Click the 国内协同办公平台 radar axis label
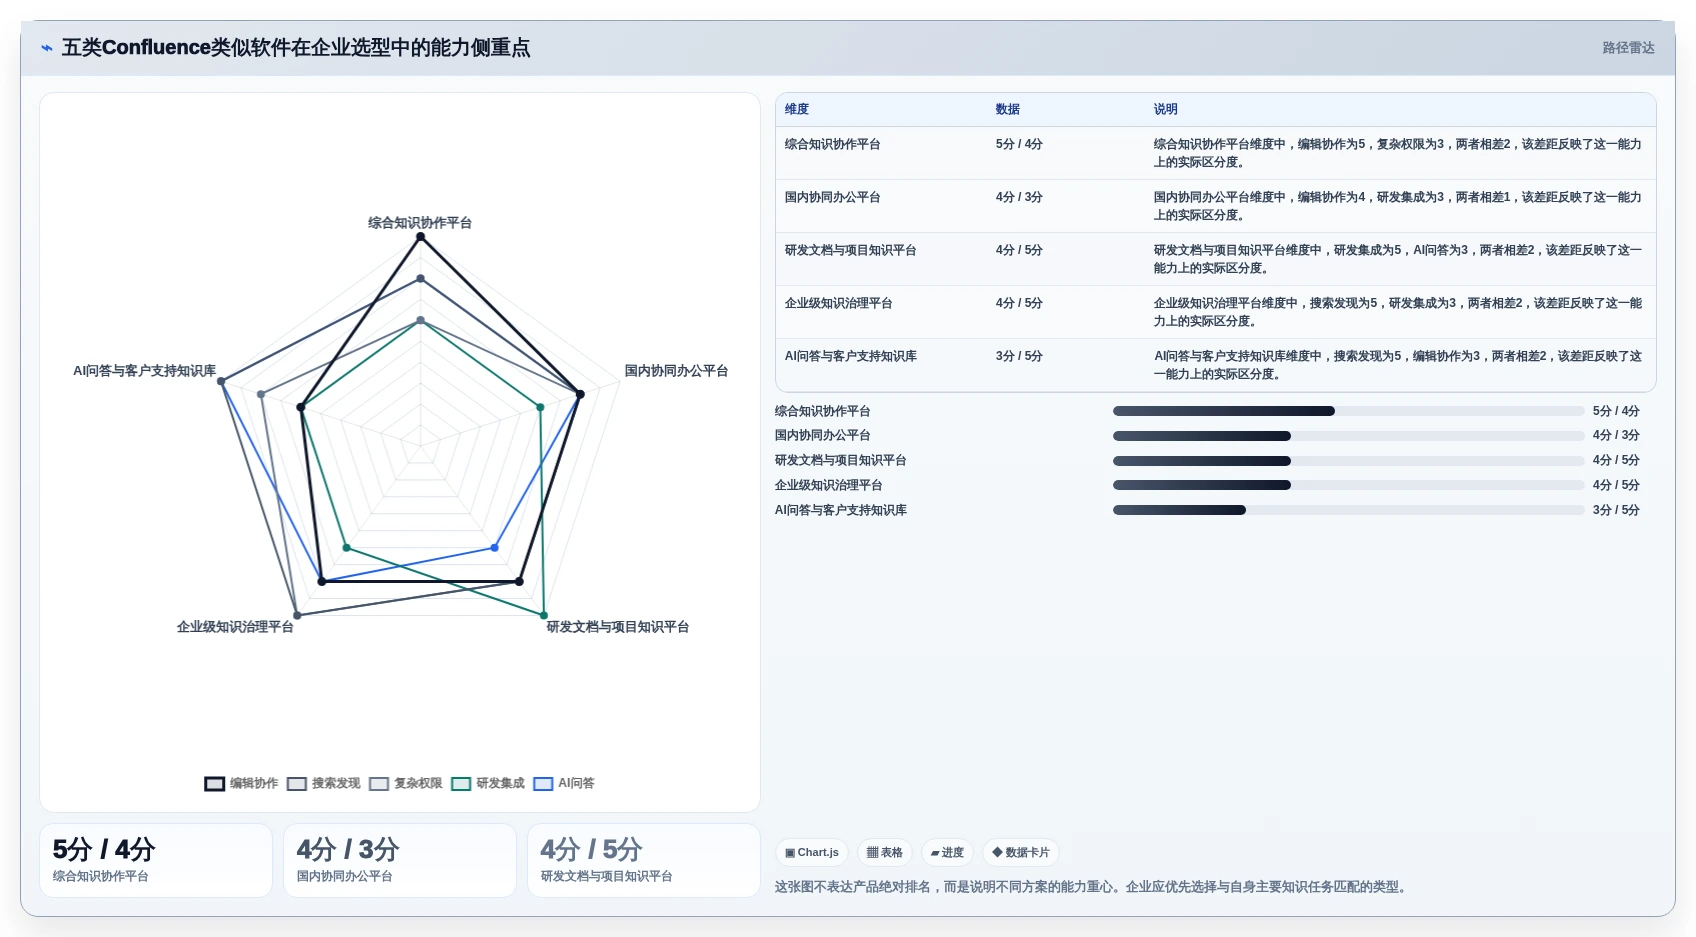1696x937 pixels. pos(676,371)
